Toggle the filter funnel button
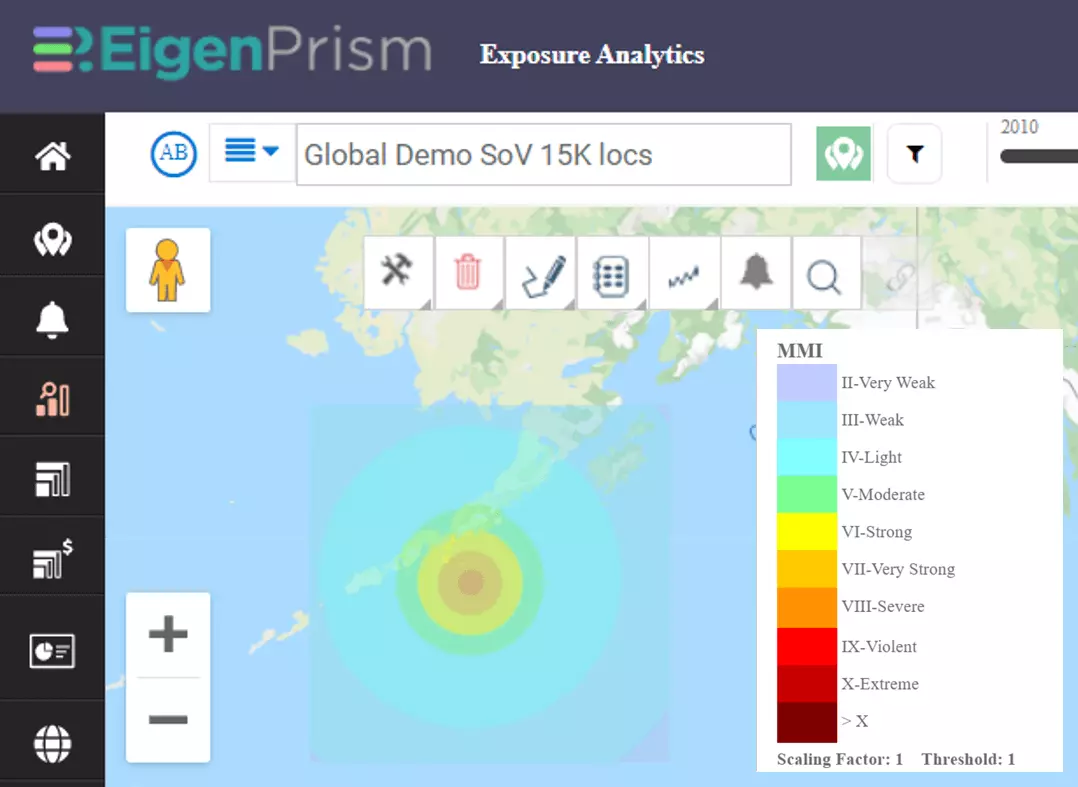This screenshot has height=787, width=1078. pyautogui.click(x=914, y=154)
